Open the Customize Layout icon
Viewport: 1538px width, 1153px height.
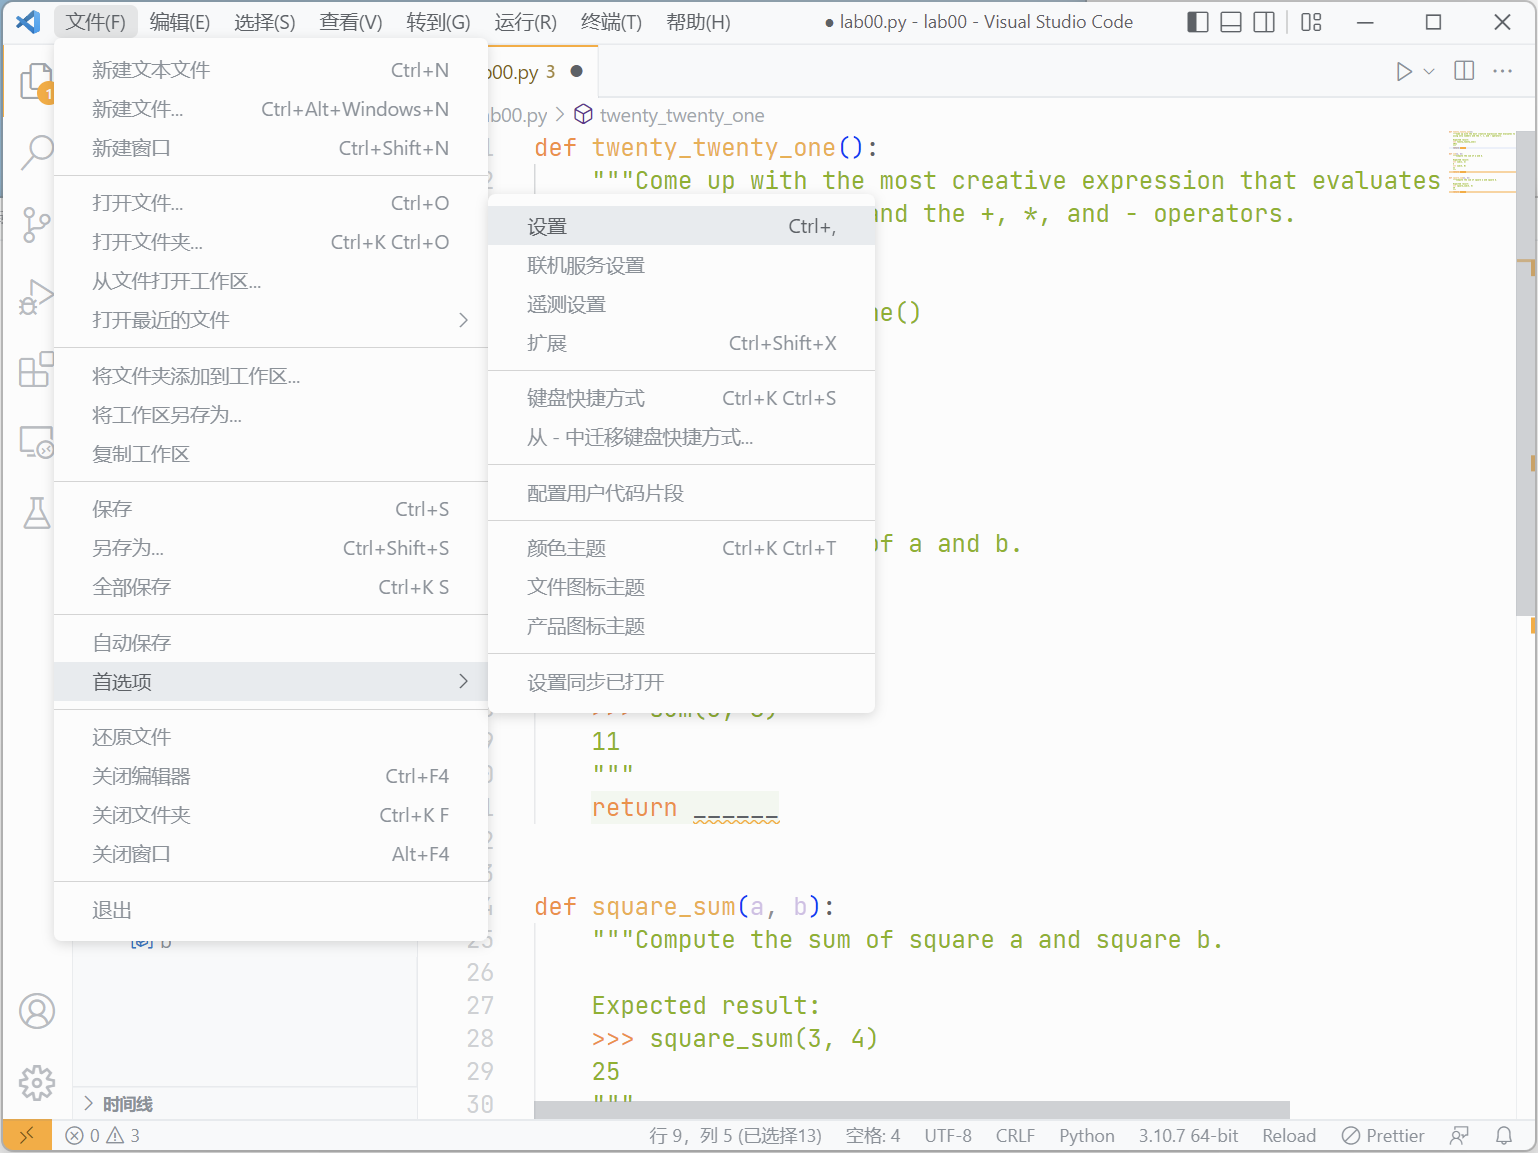pyautogui.click(x=1311, y=22)
